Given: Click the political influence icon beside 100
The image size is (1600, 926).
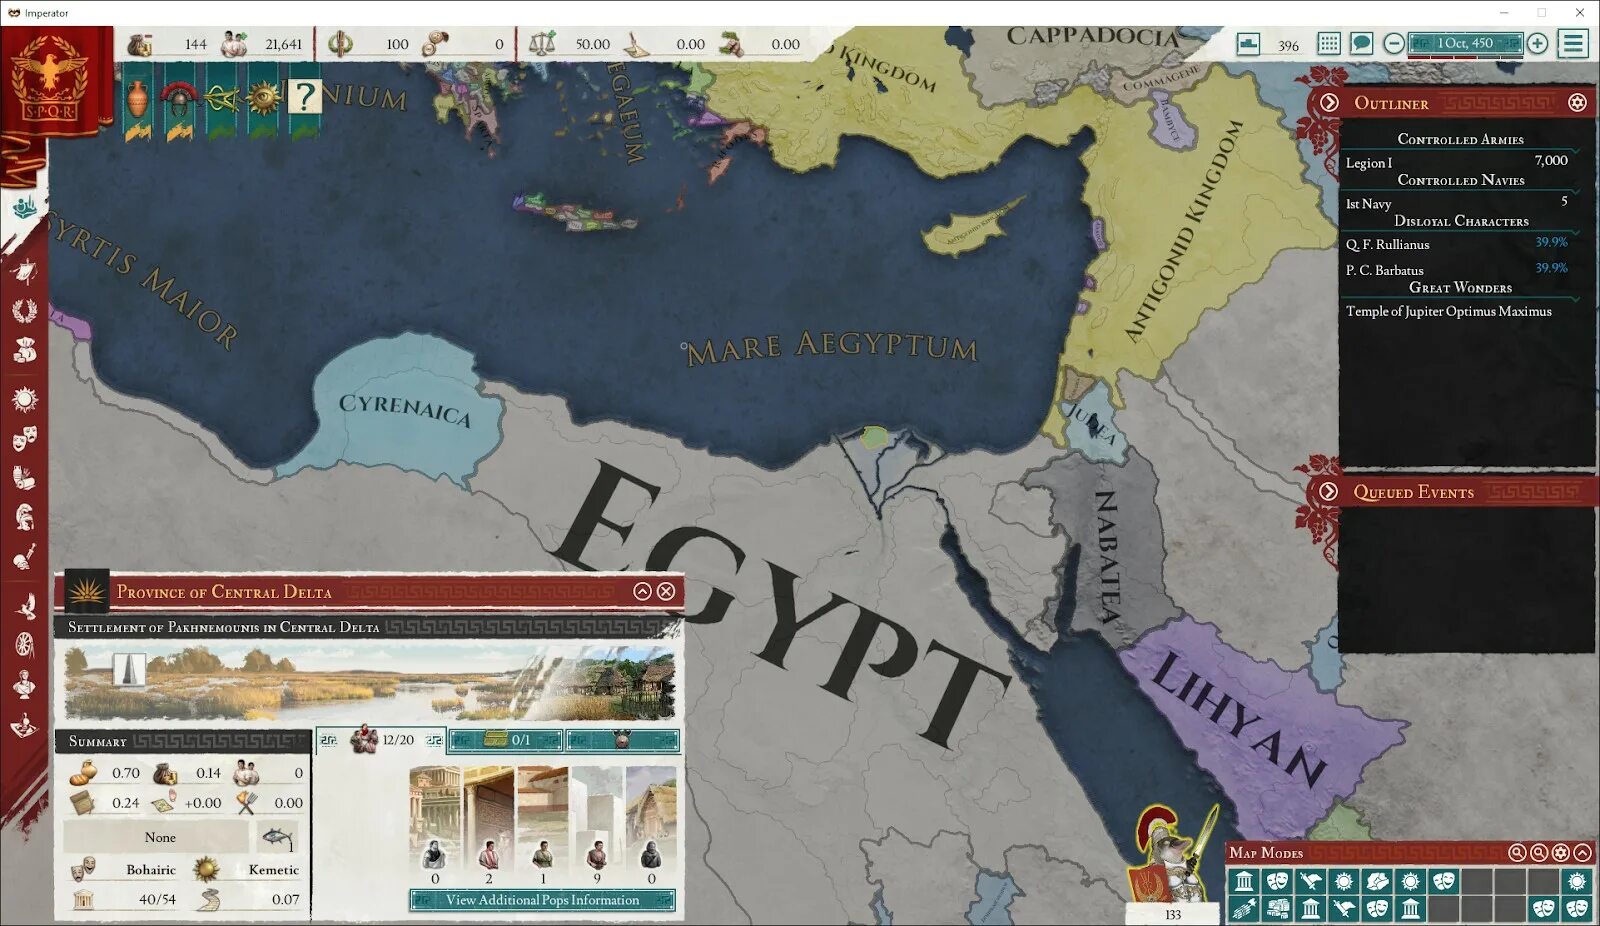Looking at the screenshot, I should tap(340, 44).
